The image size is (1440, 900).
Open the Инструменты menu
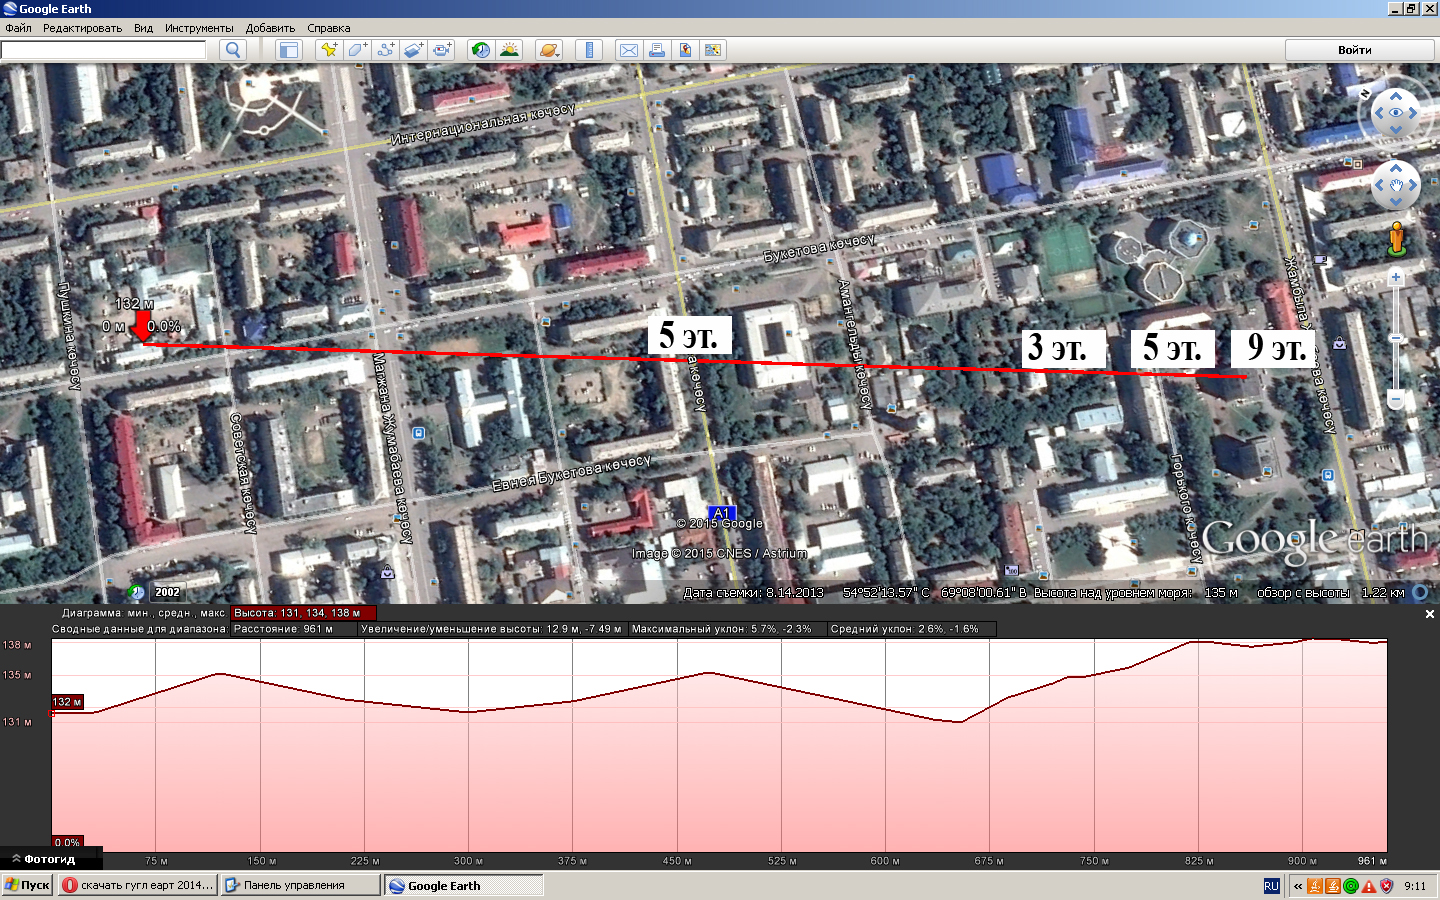click(199, 28)
